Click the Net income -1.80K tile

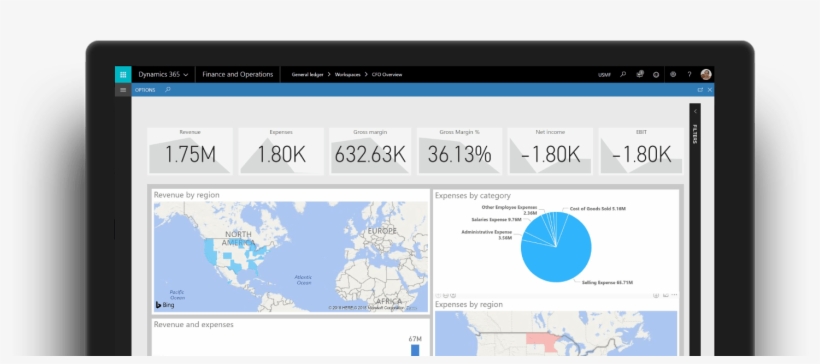click(550, 151)
